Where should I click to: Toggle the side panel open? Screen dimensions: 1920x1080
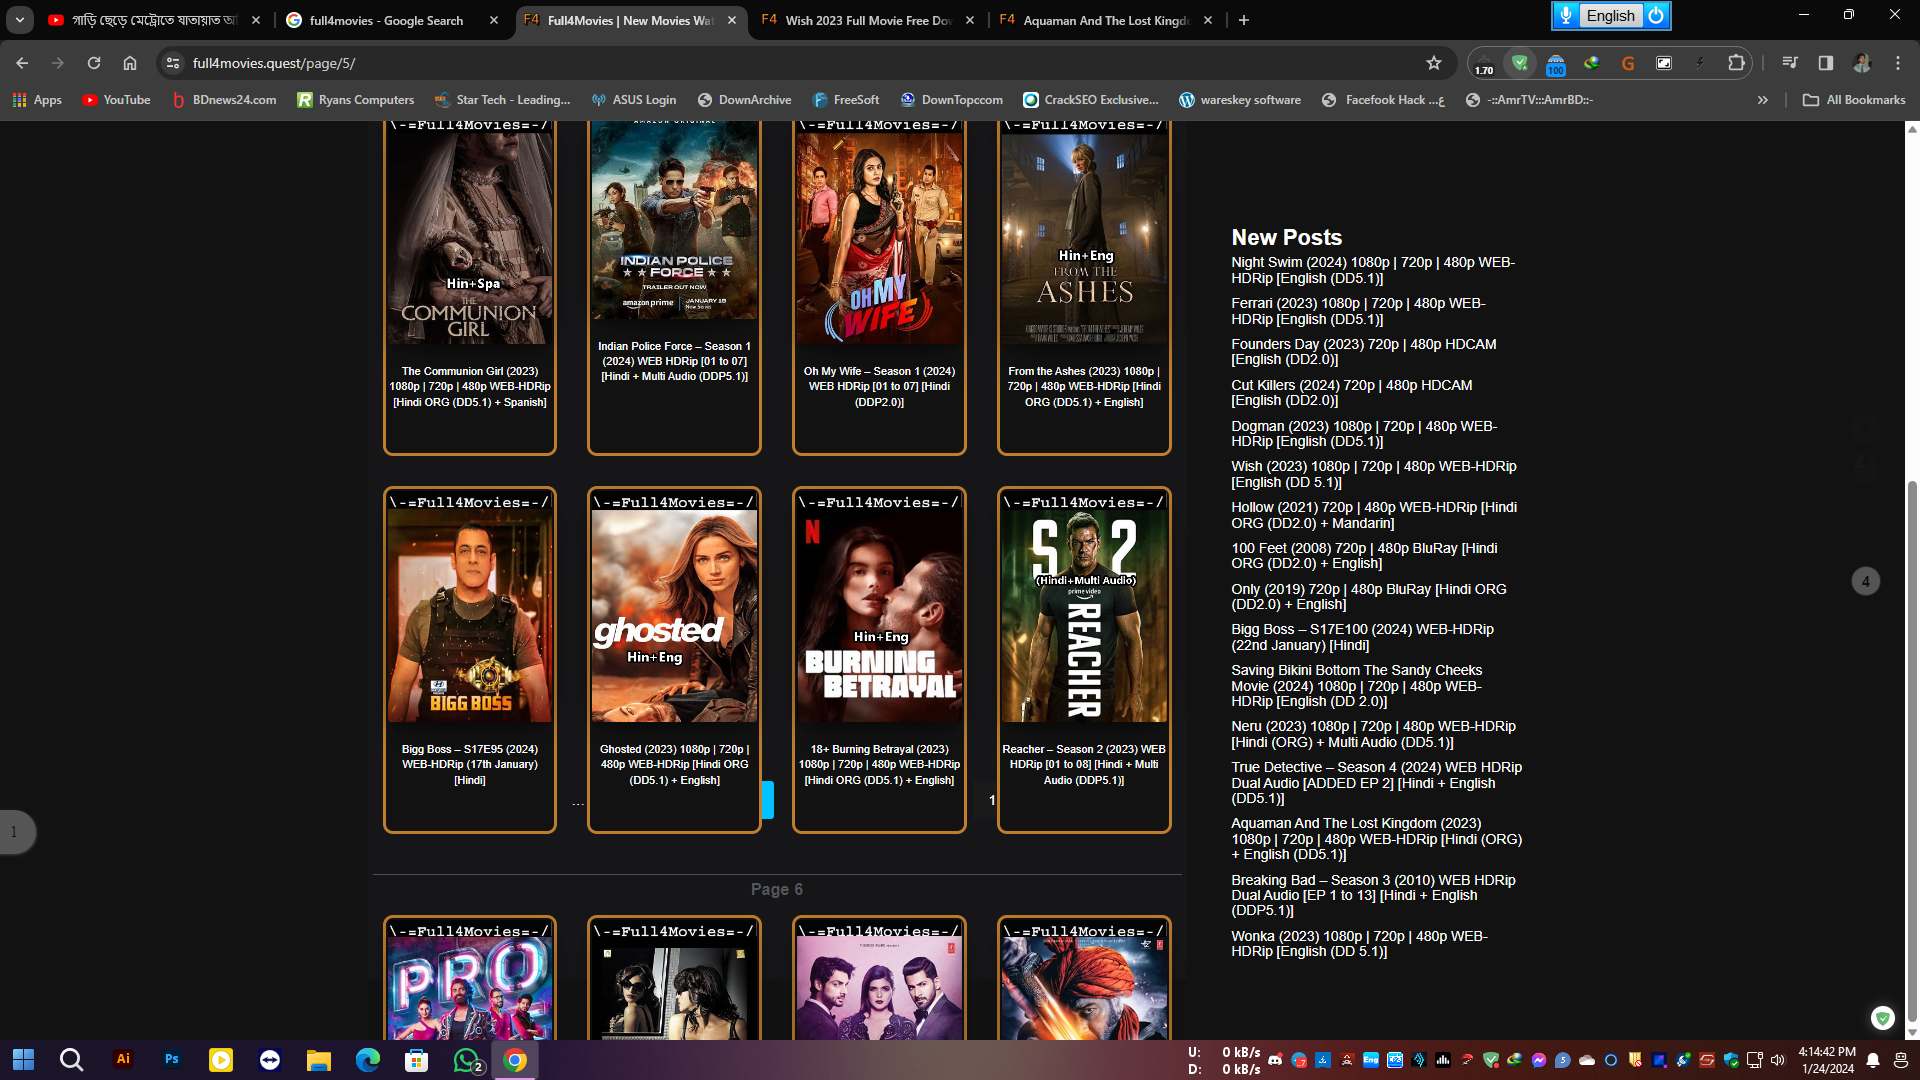pyautogui.click(x=1824, y=62)
